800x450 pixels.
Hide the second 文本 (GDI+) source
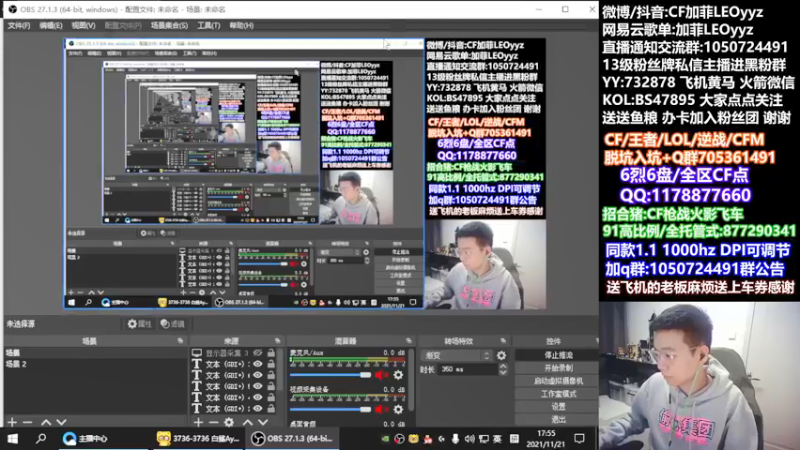tap(258, 376)
